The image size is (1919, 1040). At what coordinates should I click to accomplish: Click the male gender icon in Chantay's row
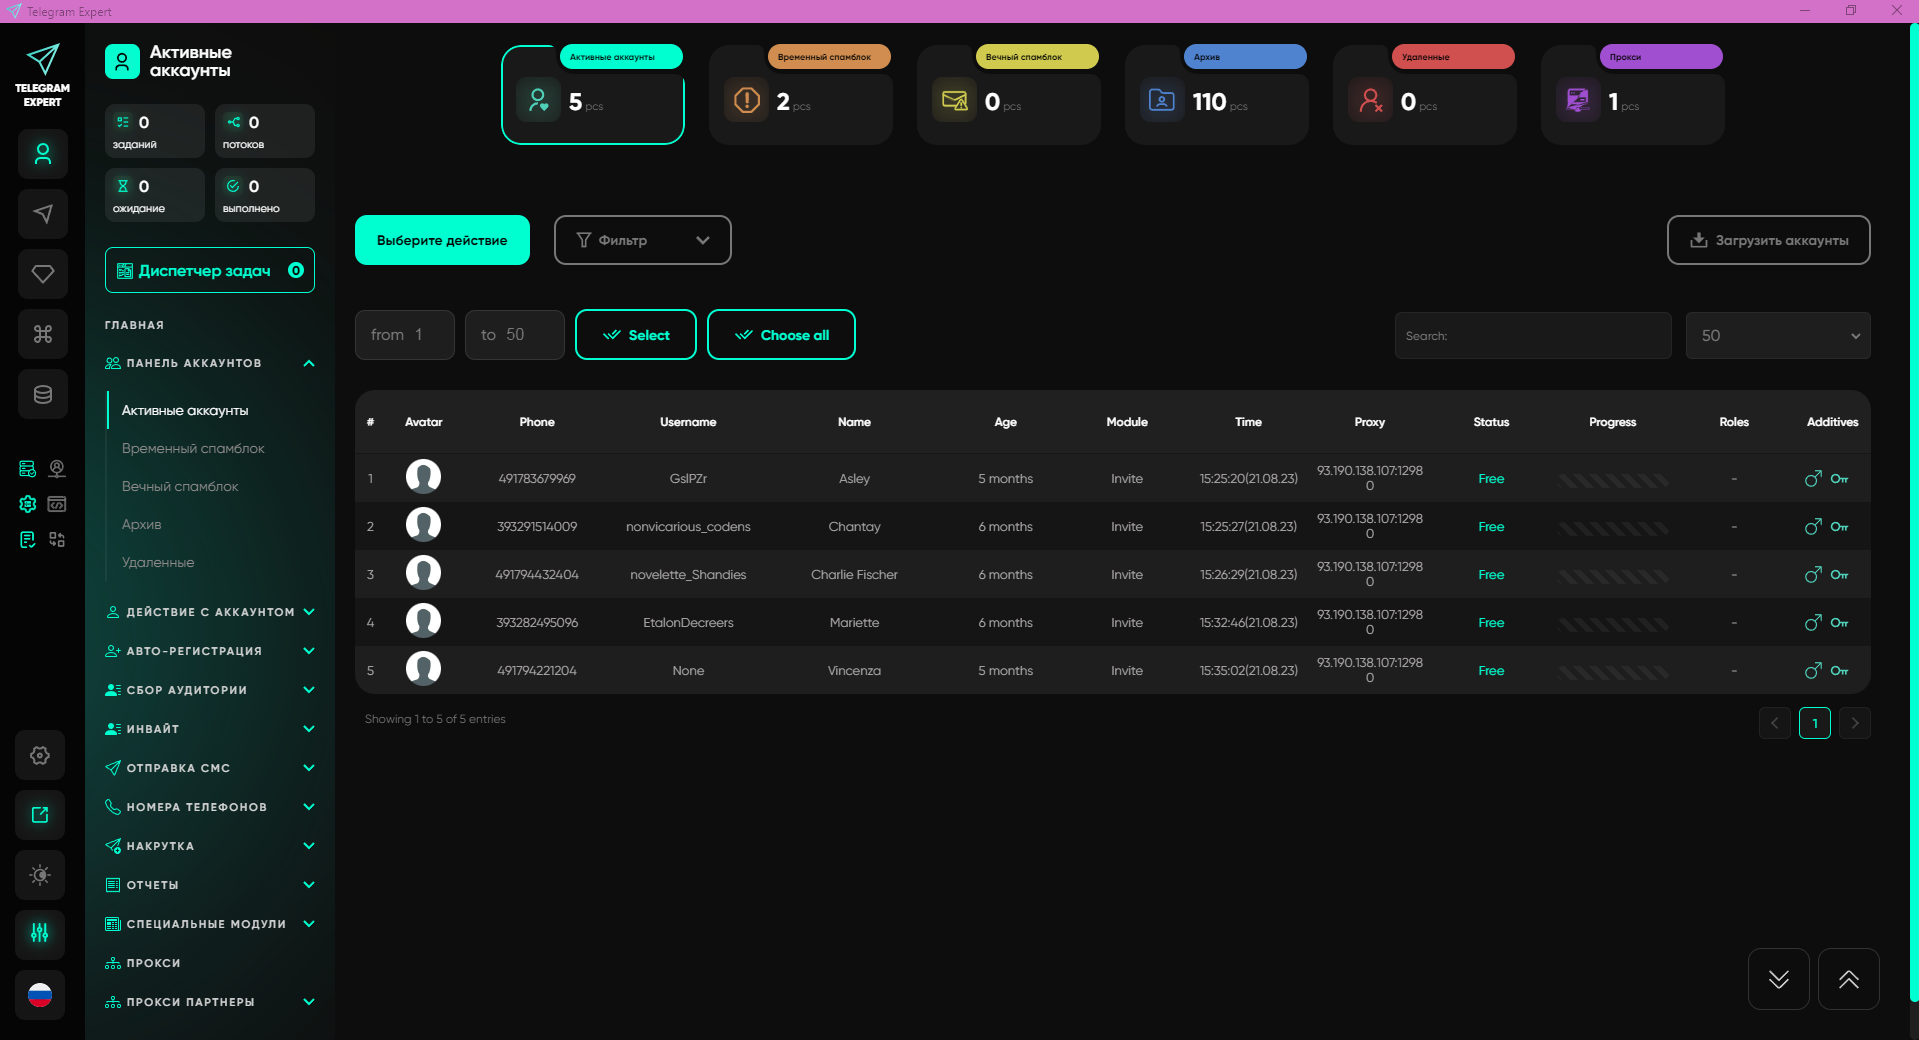click(1813, 527)
